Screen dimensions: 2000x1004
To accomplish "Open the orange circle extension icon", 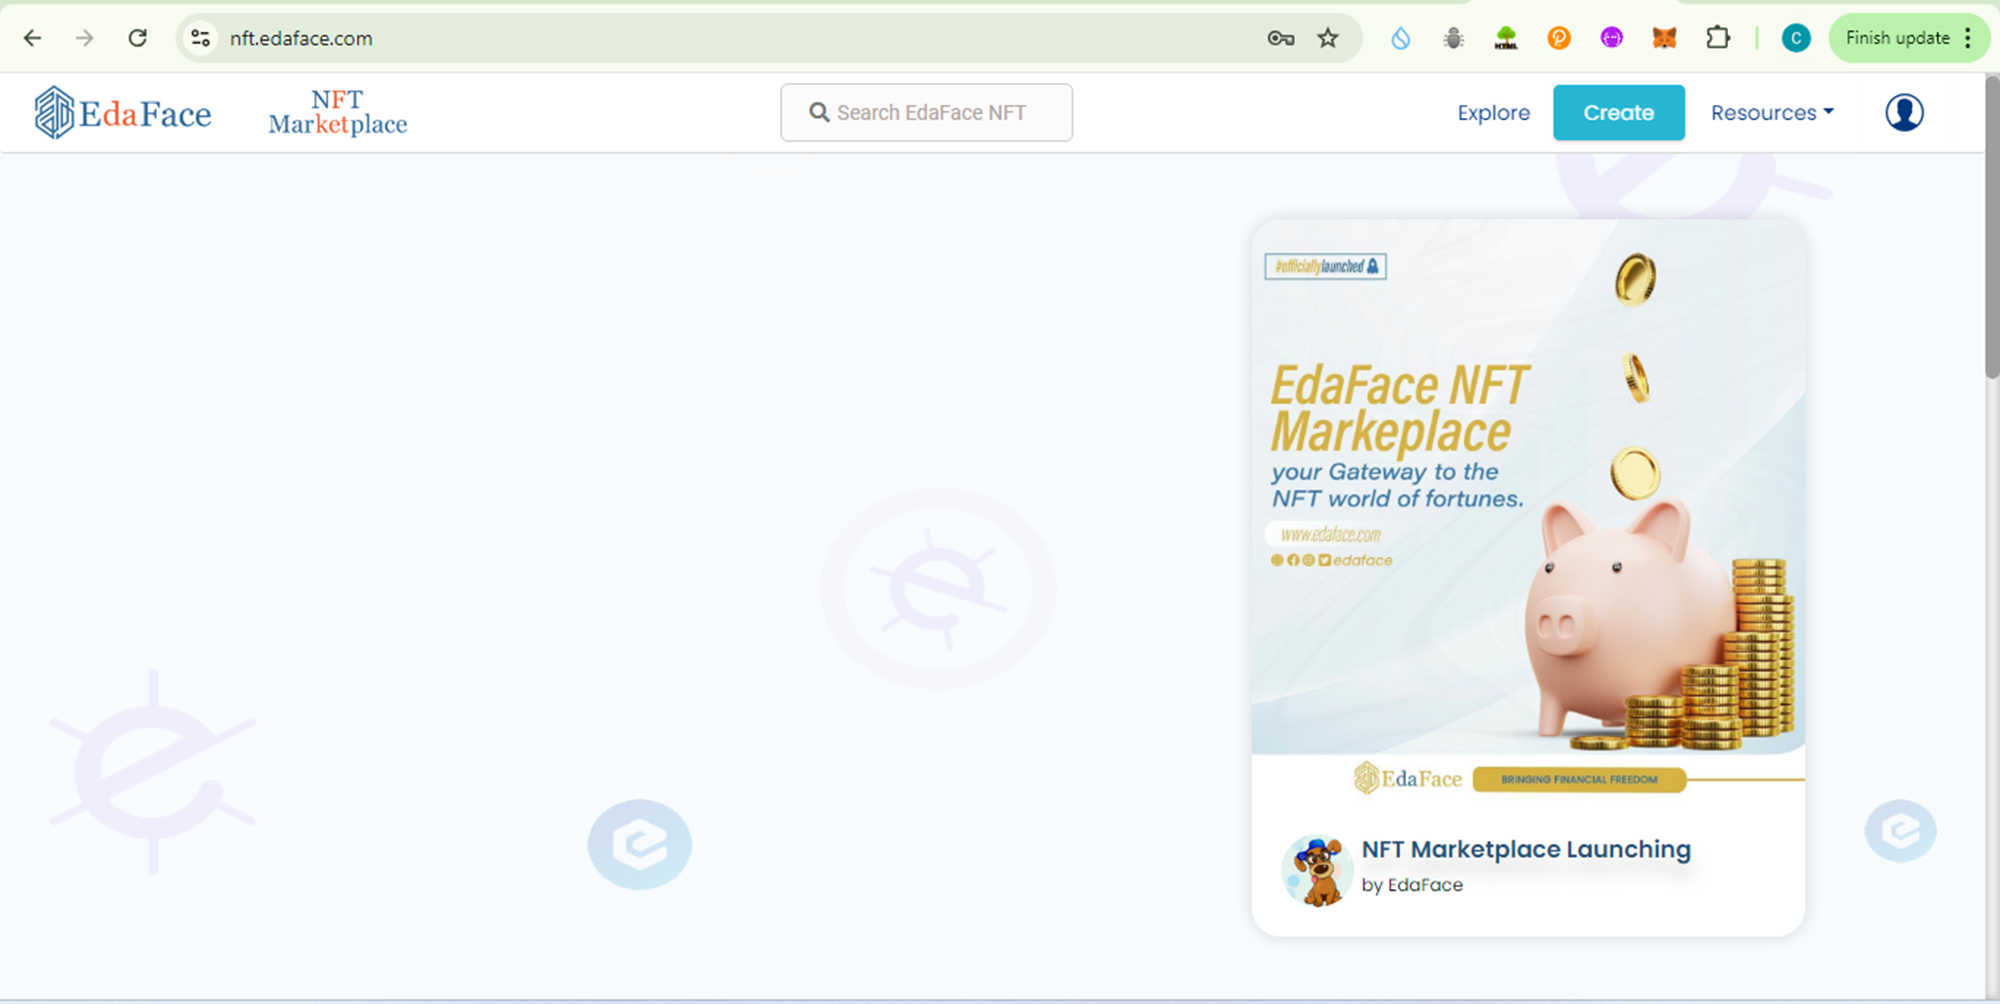I will coord(1559,38).
